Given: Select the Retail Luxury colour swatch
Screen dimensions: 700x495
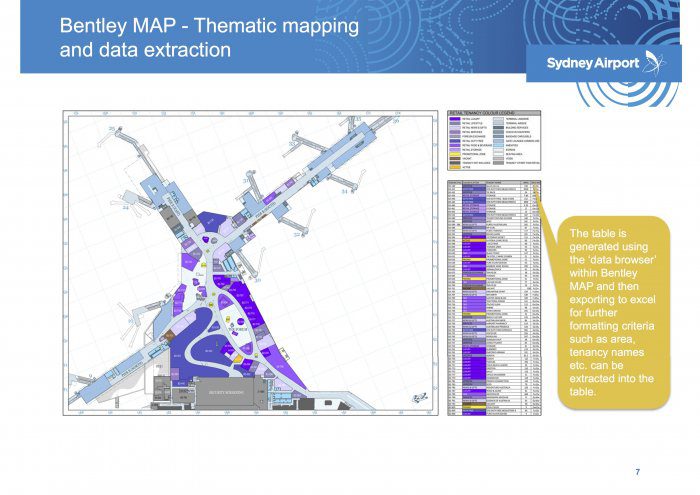Looking at the screenshot, I should [455, 118].
